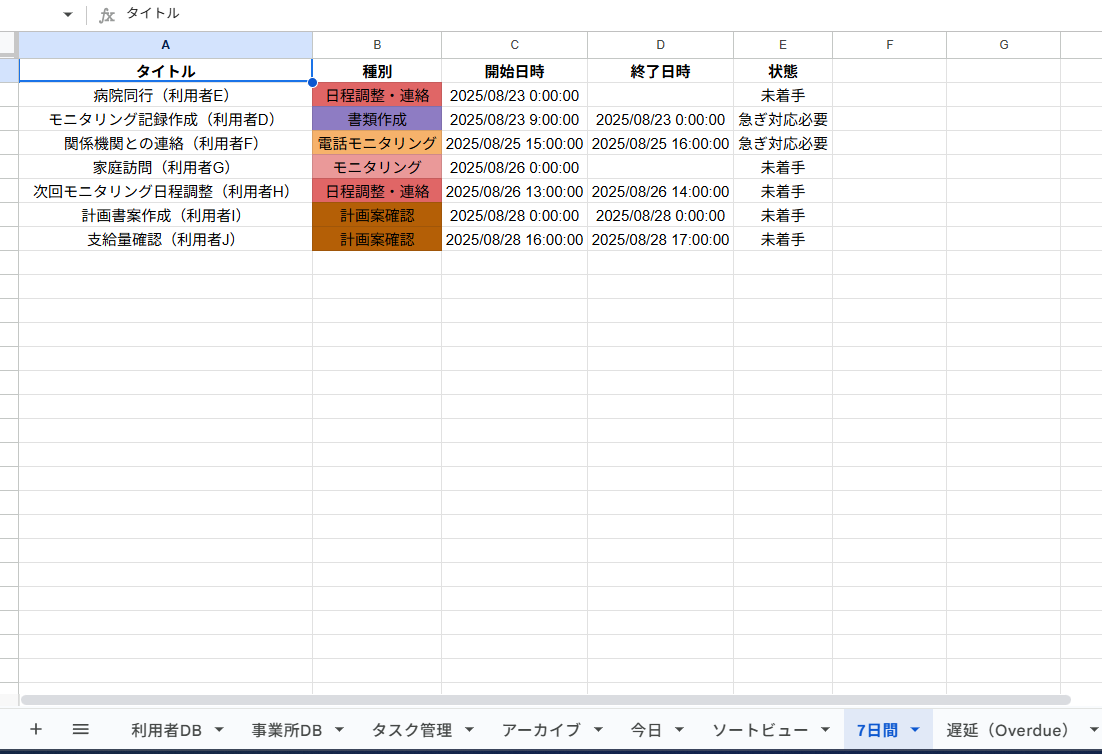Select 未着手 status in the 病院同行 row

(x=783, y=96)
